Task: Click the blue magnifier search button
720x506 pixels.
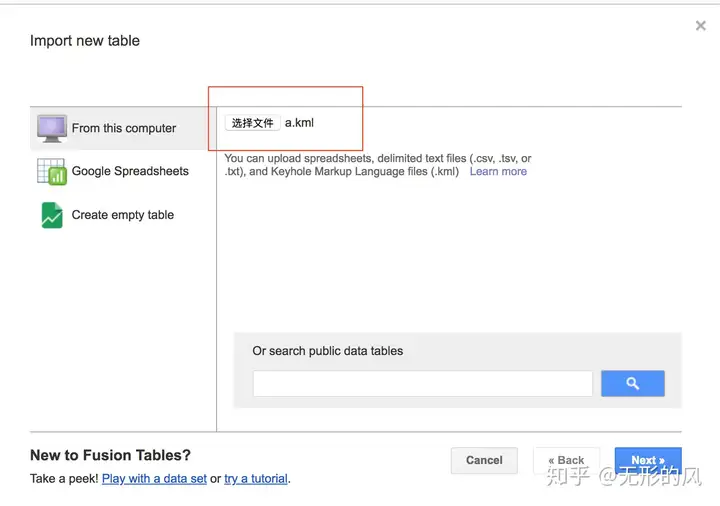Action: pyautogui.click(x=633, y=383)
